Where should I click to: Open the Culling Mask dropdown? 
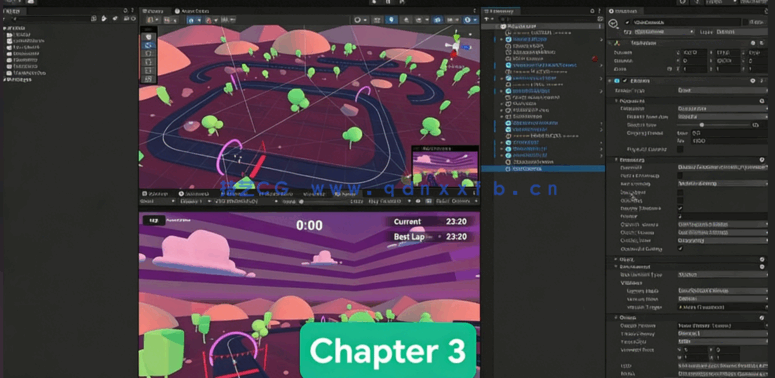722,240
